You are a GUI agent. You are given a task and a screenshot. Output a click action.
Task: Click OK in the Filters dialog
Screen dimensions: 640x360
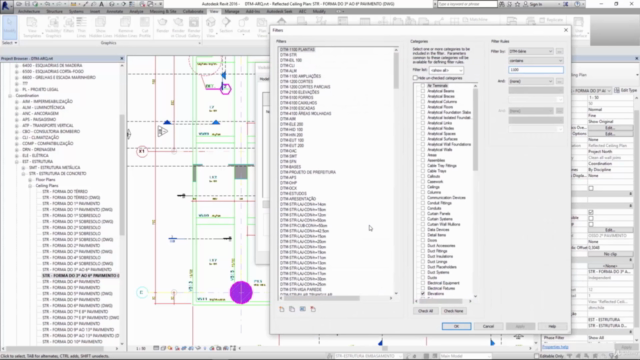(456, 326)
